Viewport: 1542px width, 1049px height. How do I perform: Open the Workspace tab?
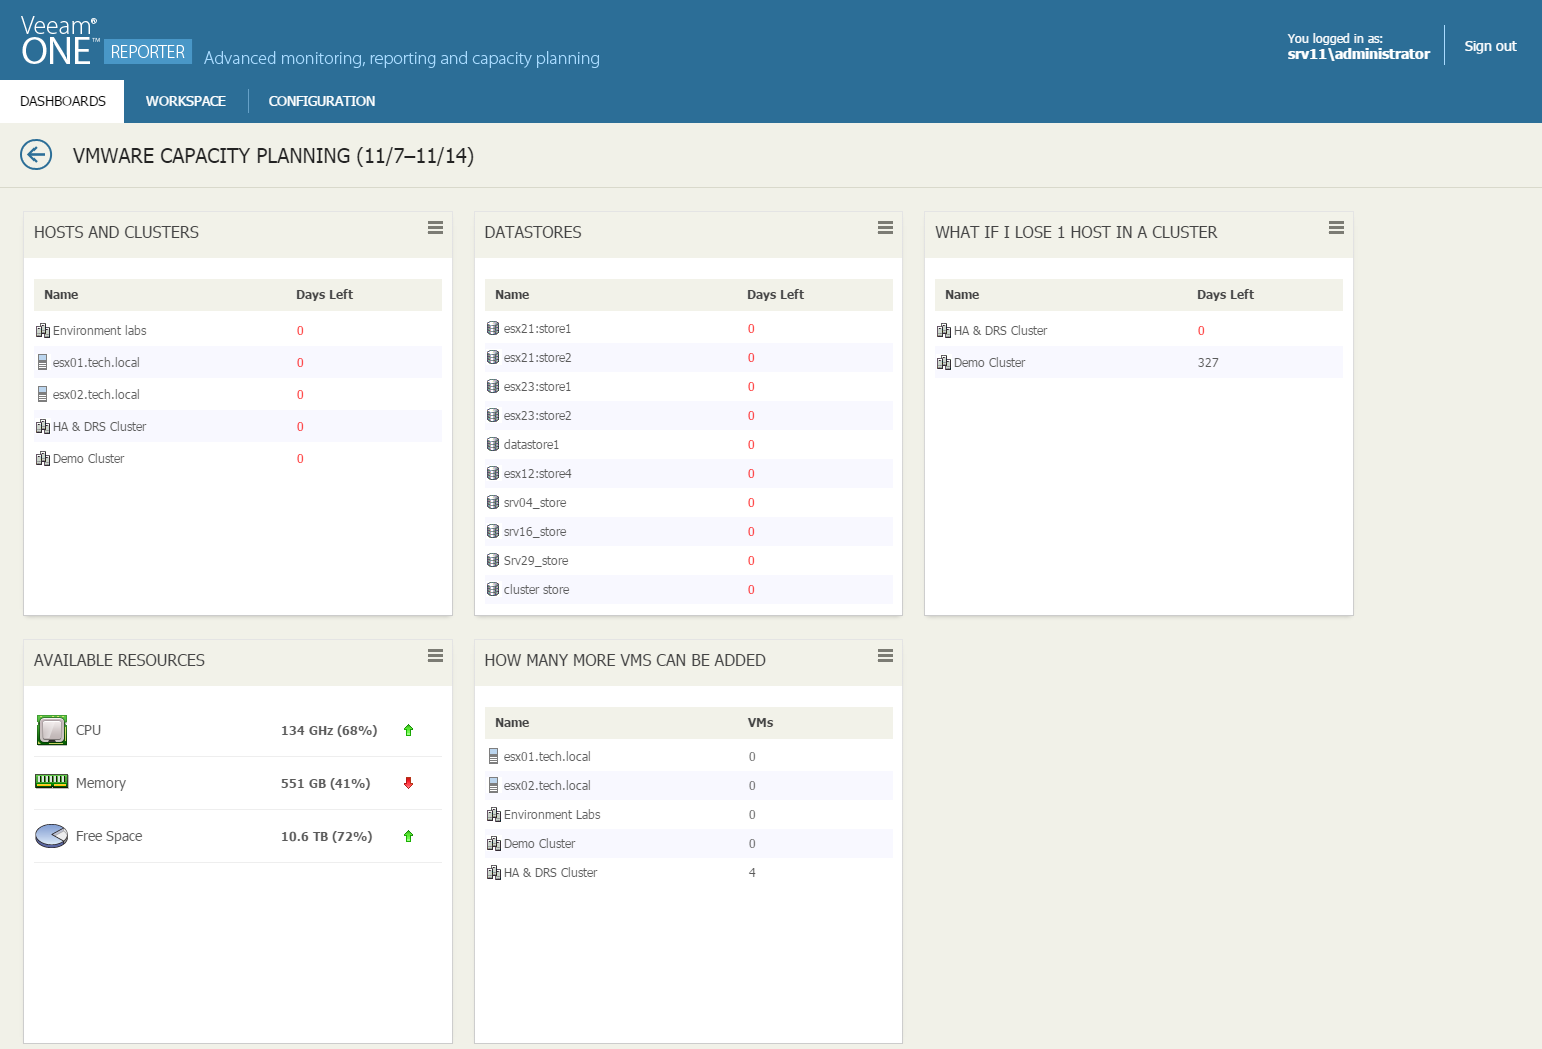185,101
